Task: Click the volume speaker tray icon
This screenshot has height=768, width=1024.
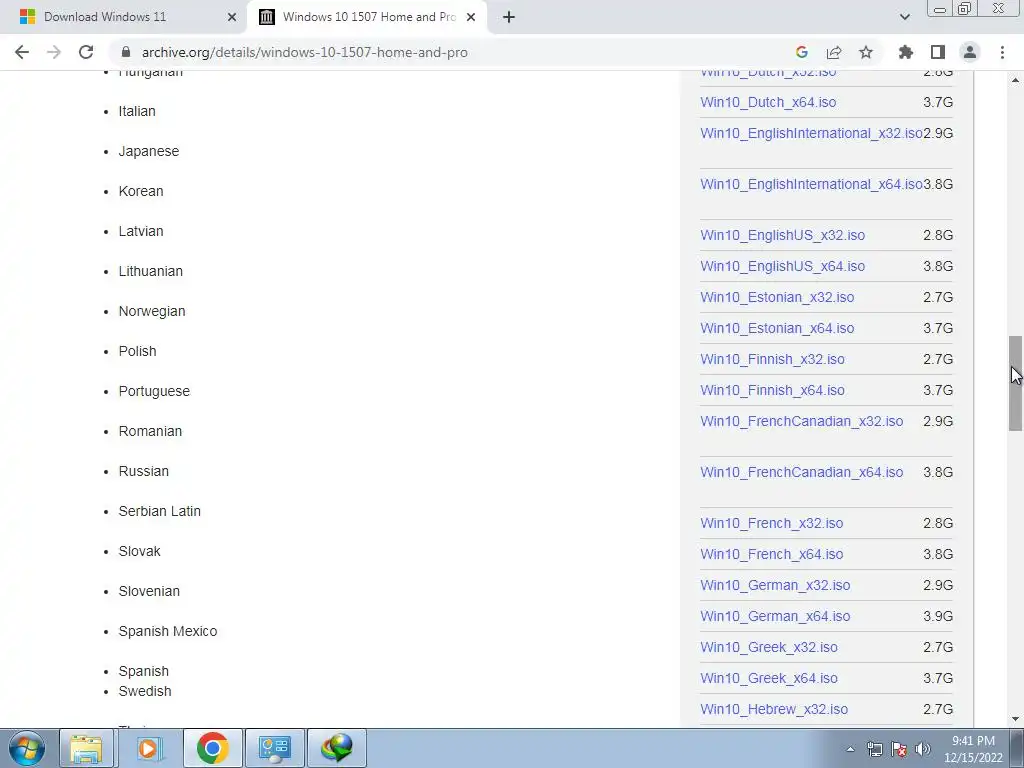Action: [923, 750]
